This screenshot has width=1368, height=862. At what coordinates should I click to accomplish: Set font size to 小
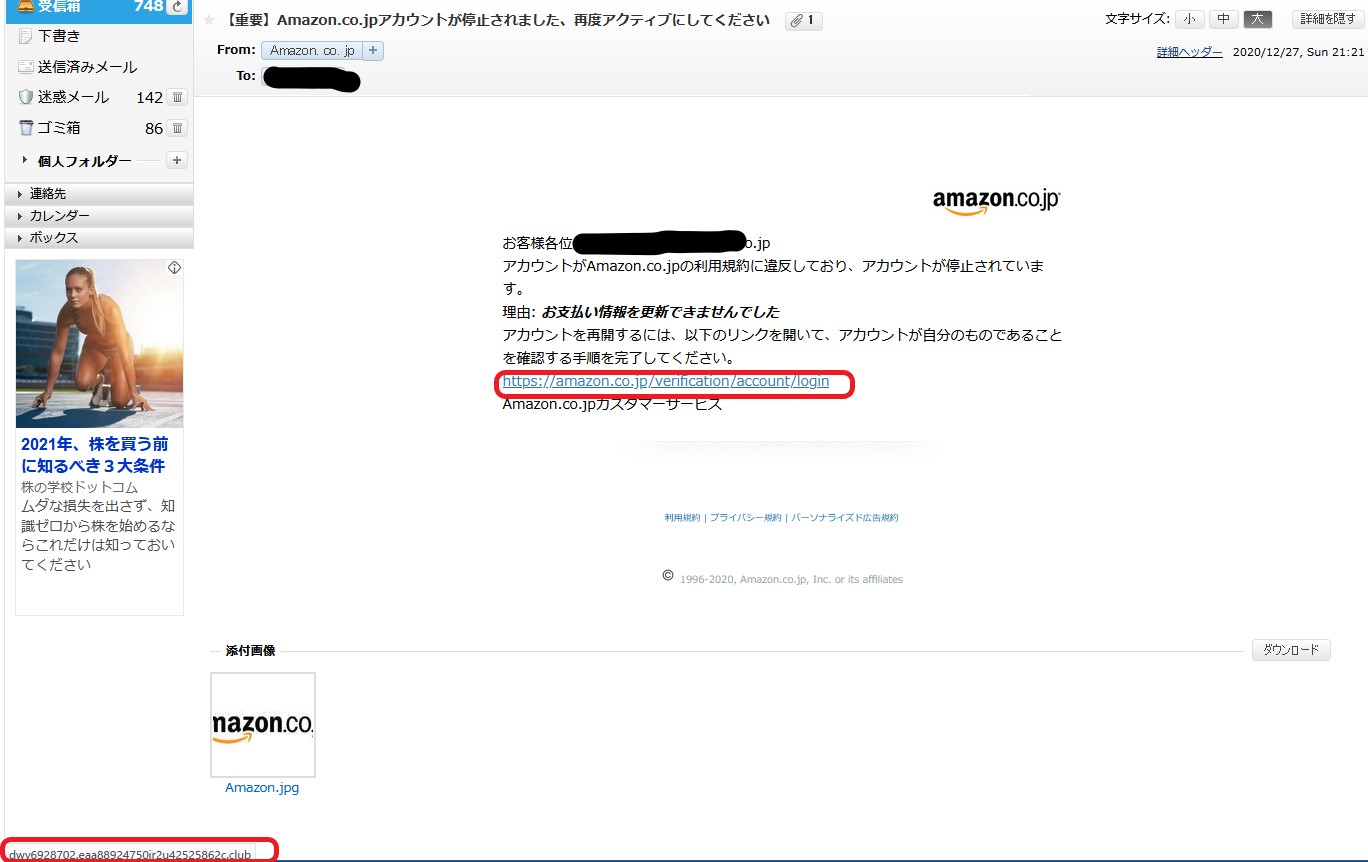tap(1190, 19)
